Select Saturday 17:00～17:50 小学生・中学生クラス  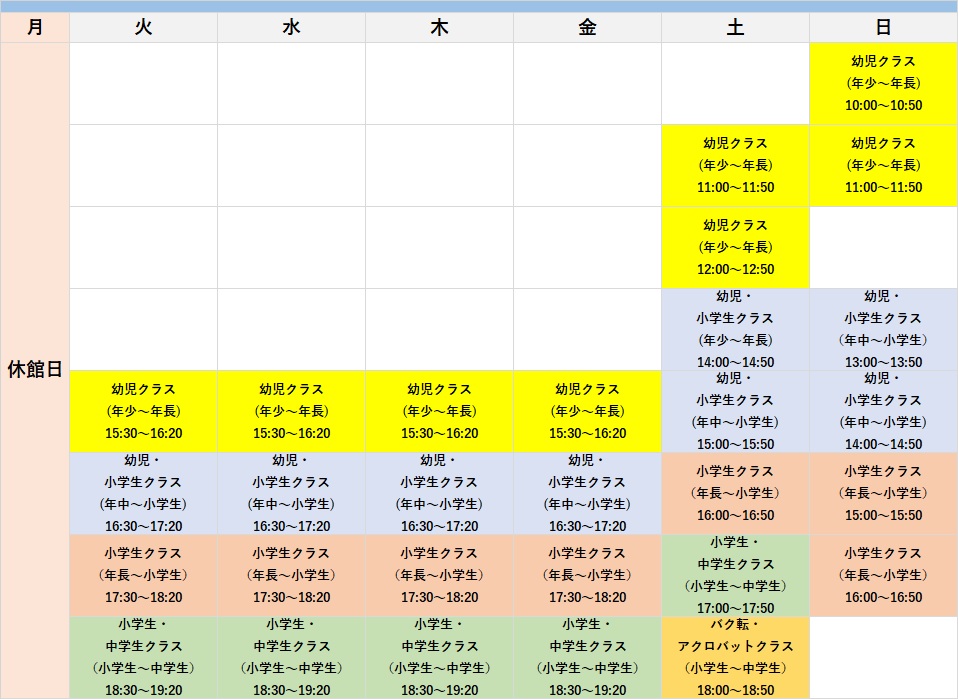coord(735,575)
